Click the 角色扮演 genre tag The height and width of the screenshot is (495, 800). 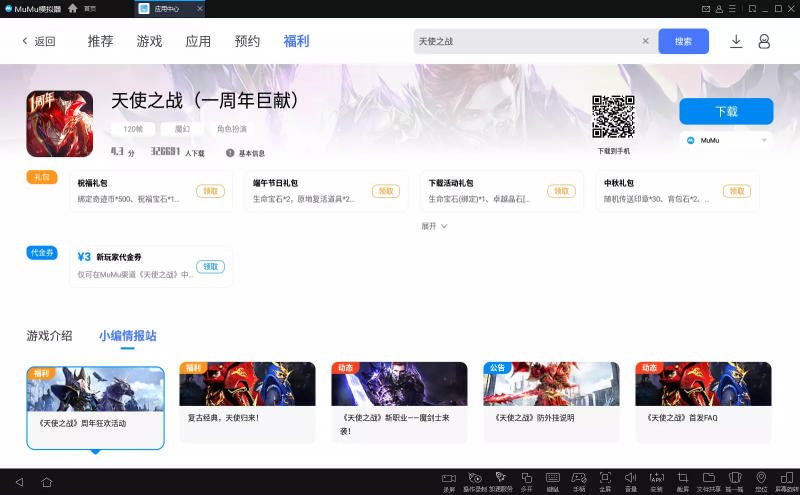232,129
